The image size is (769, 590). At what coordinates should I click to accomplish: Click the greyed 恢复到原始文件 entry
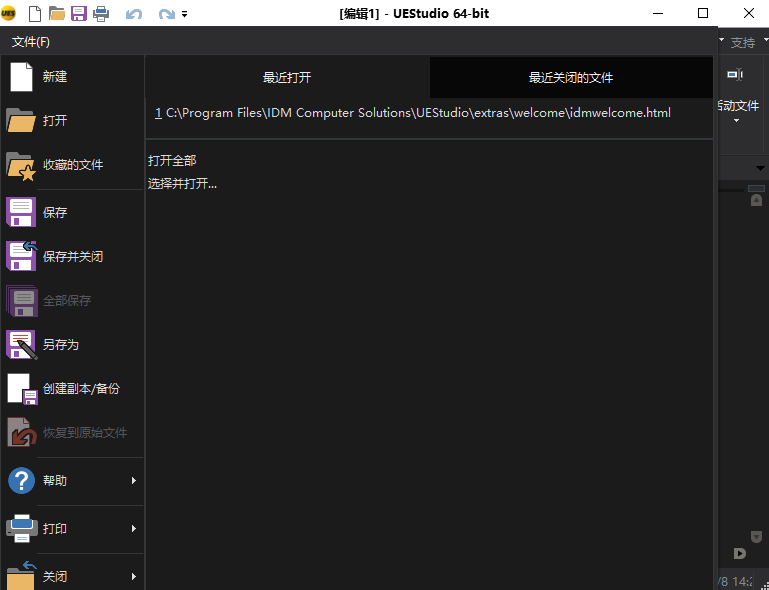click(x=72, y=433)
